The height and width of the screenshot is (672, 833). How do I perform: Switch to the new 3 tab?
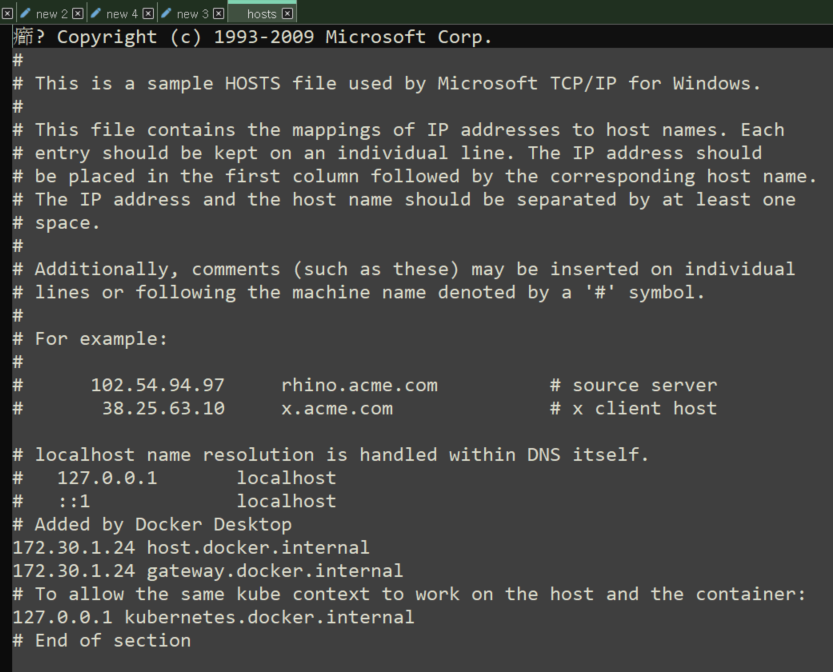[192, 13]
